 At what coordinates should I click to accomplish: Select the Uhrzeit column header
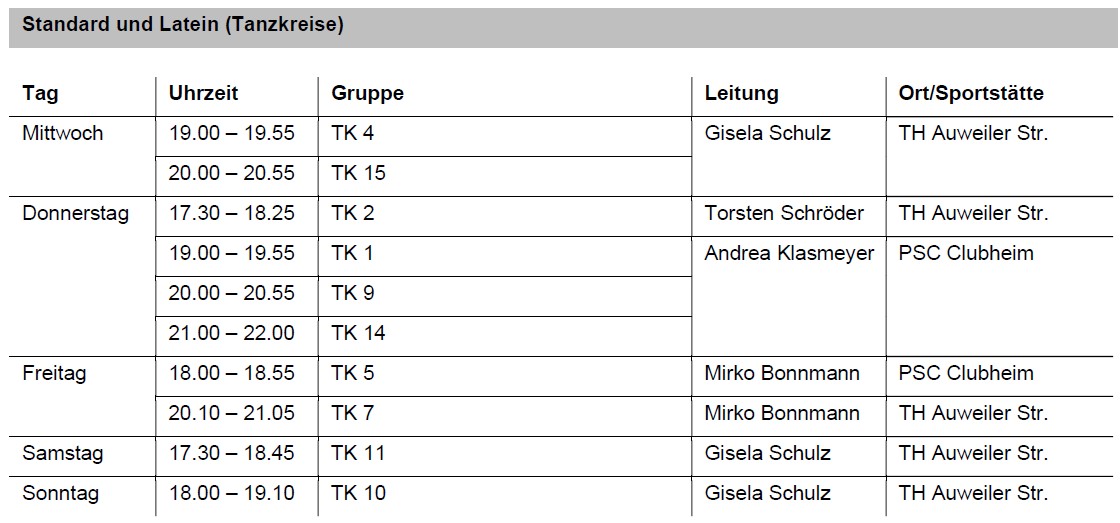pyautogui.click(x=204, y=93)
